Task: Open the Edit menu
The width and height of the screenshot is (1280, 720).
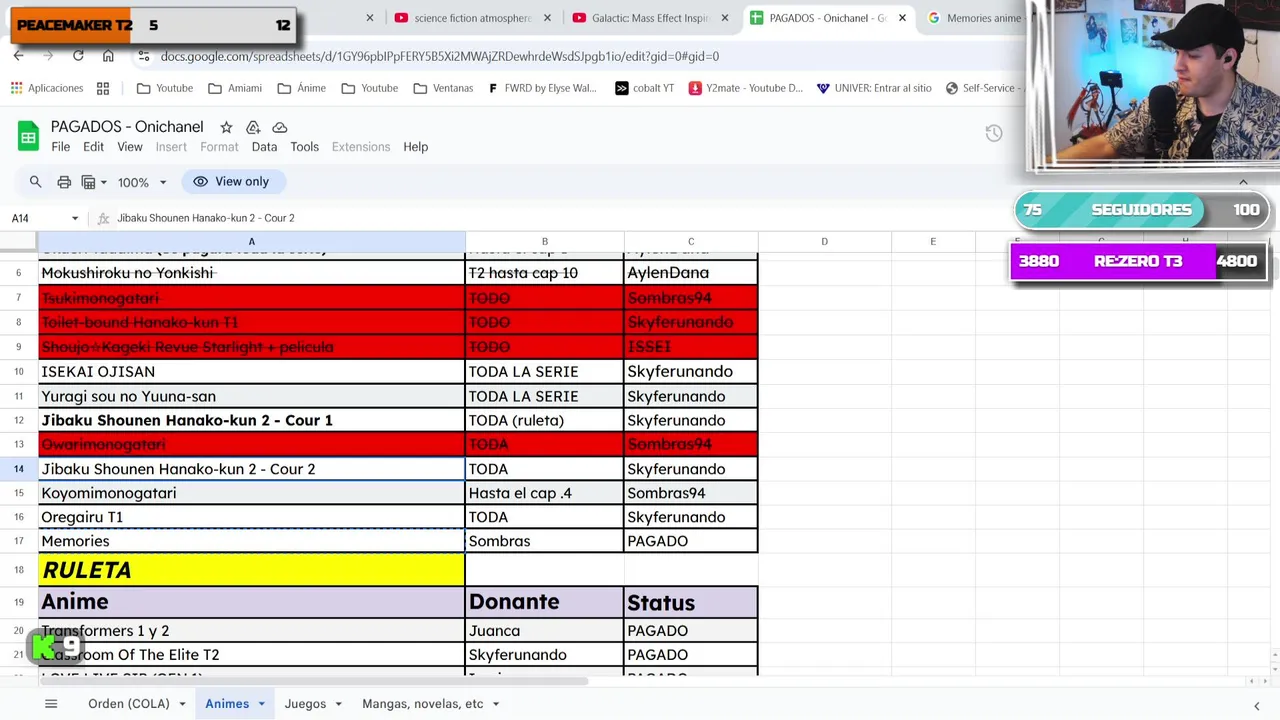Action: click(93, 147)
